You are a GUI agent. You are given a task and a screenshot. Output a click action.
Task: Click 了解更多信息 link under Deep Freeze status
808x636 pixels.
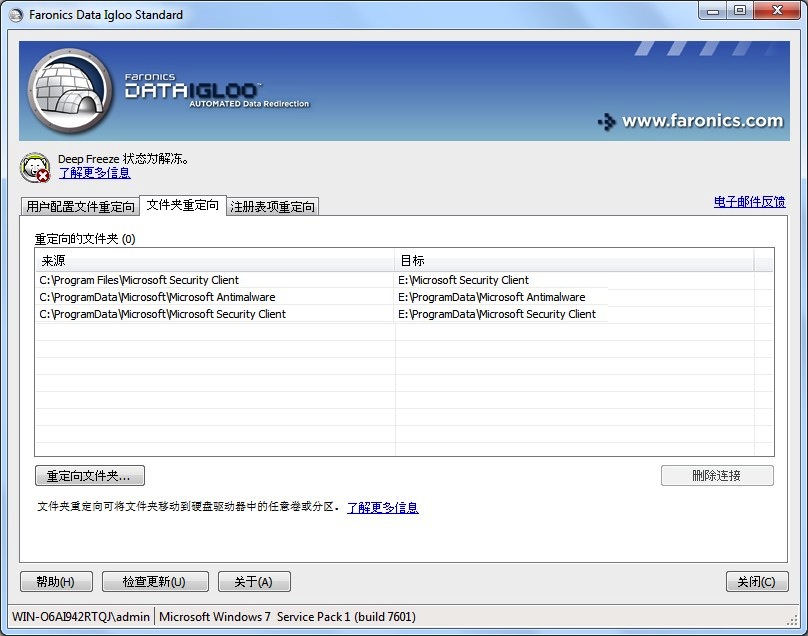pyautogui.click(x=94, y=173)
